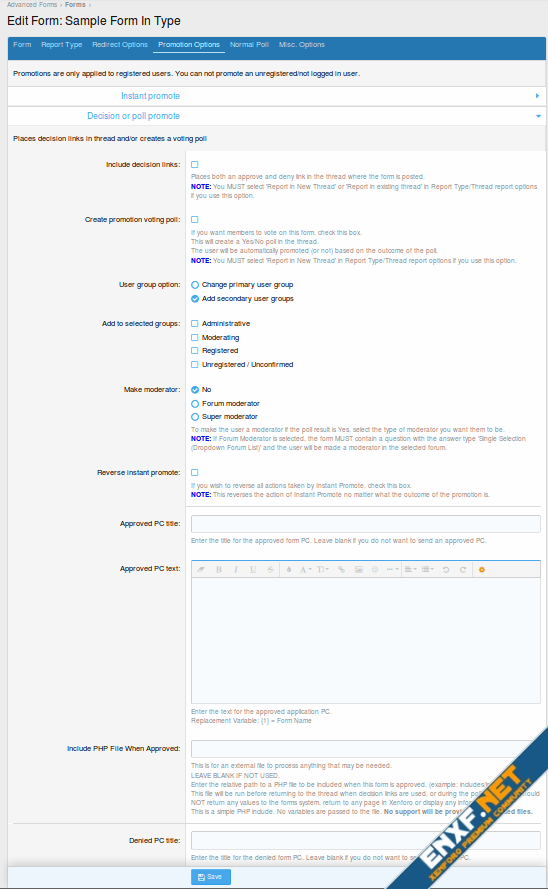Toggle bold in Approved PC text editor
Screen dimensions: 548x889
tap(219, 569)
